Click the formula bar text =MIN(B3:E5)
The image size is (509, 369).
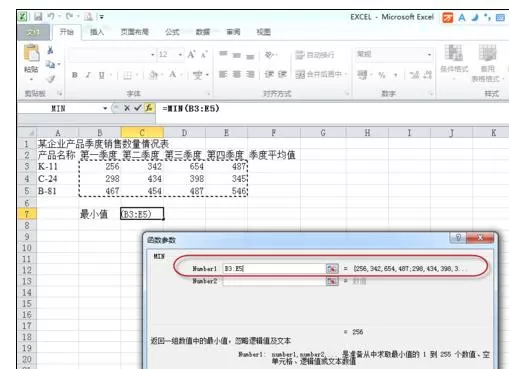(x=191, y=108)
